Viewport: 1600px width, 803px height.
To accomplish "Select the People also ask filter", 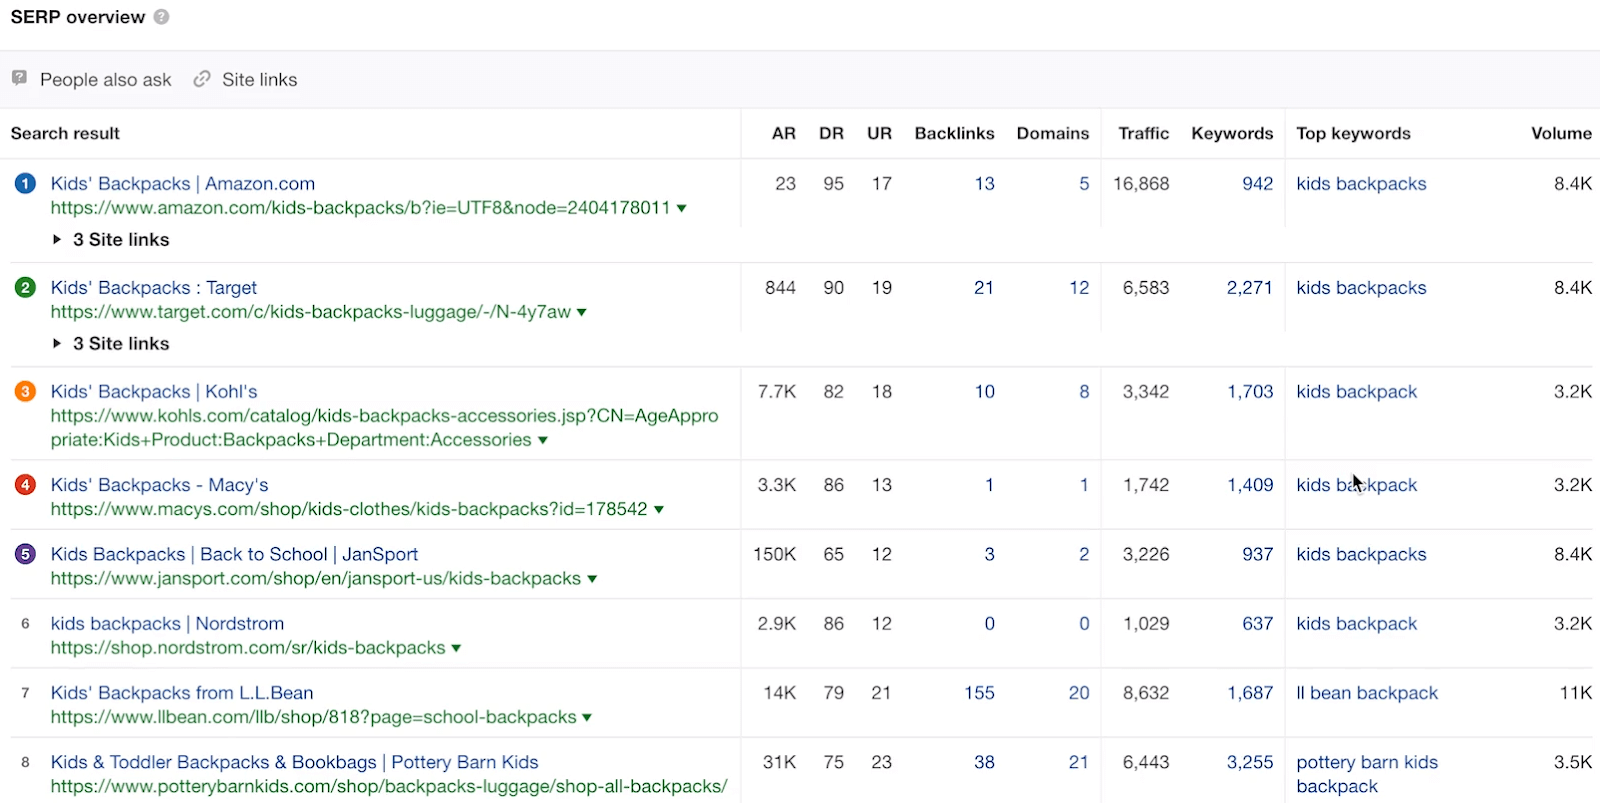I will point(105,80).
